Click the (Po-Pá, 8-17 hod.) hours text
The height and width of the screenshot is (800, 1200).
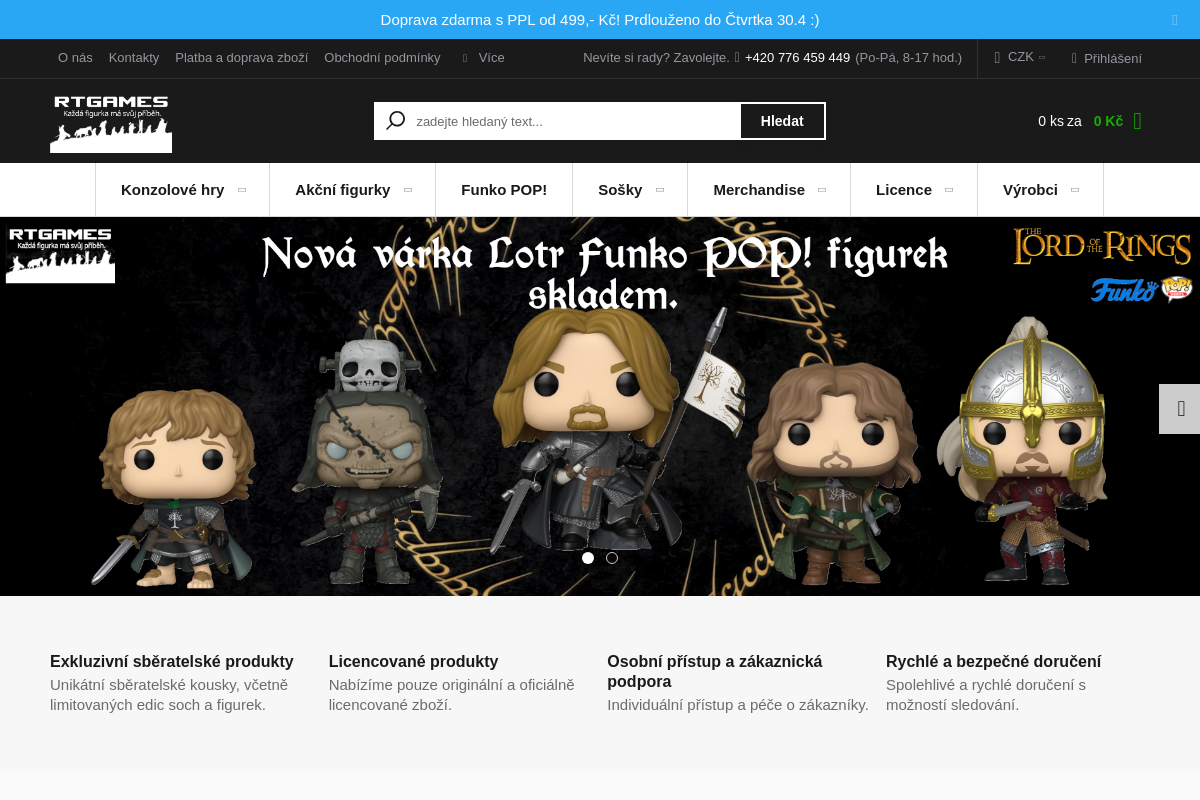908,58
